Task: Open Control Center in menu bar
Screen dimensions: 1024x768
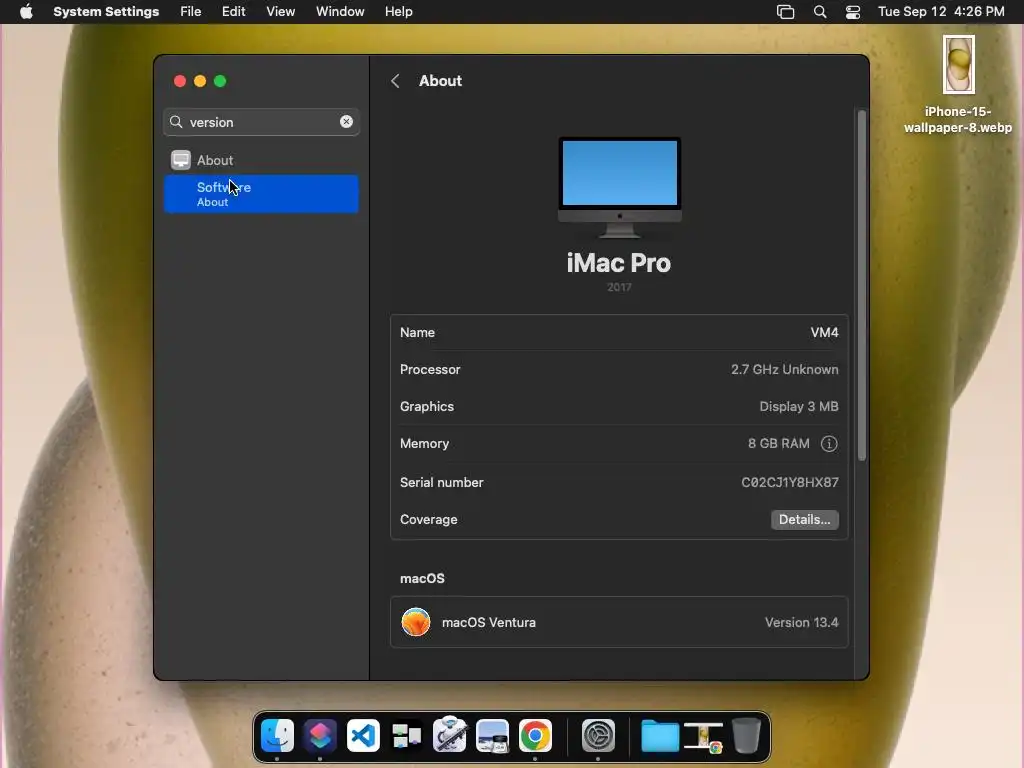Action: 852,12
